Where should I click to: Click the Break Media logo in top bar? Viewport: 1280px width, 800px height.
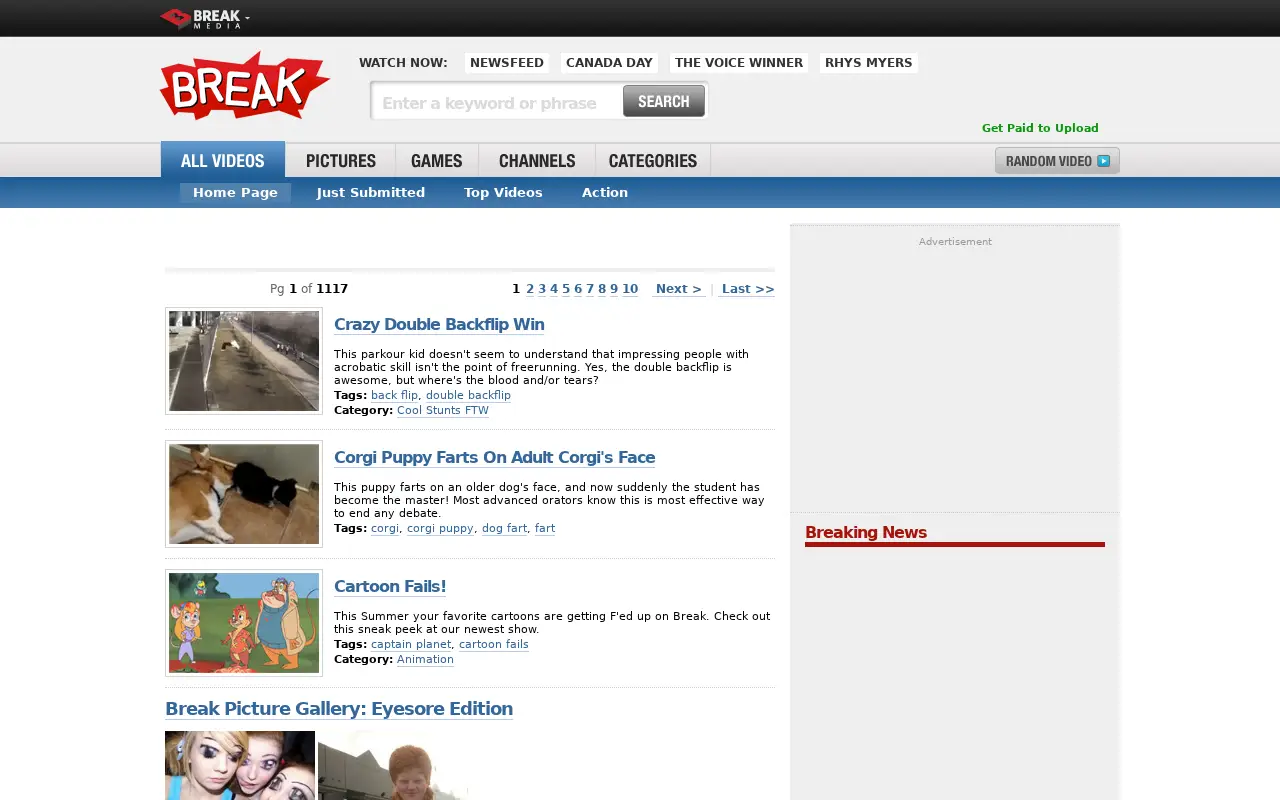(x=200, y=18)
